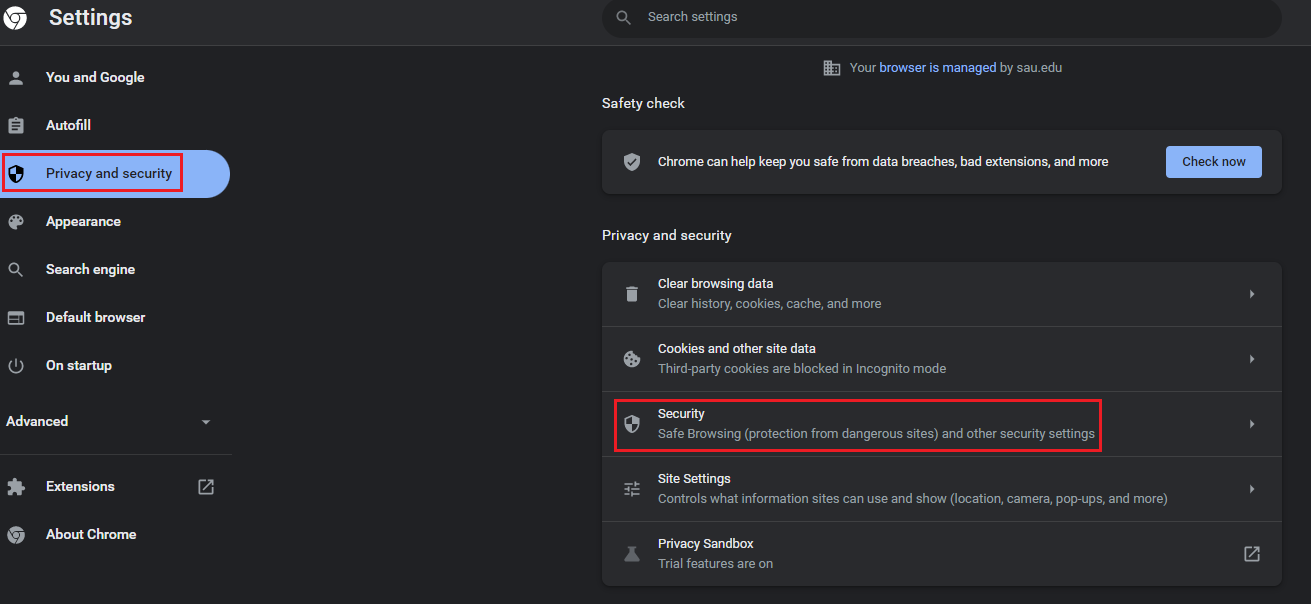Click the magnifier icon in search bar
The height and width of the screenshot is (604, 1311).
point(624,17)
